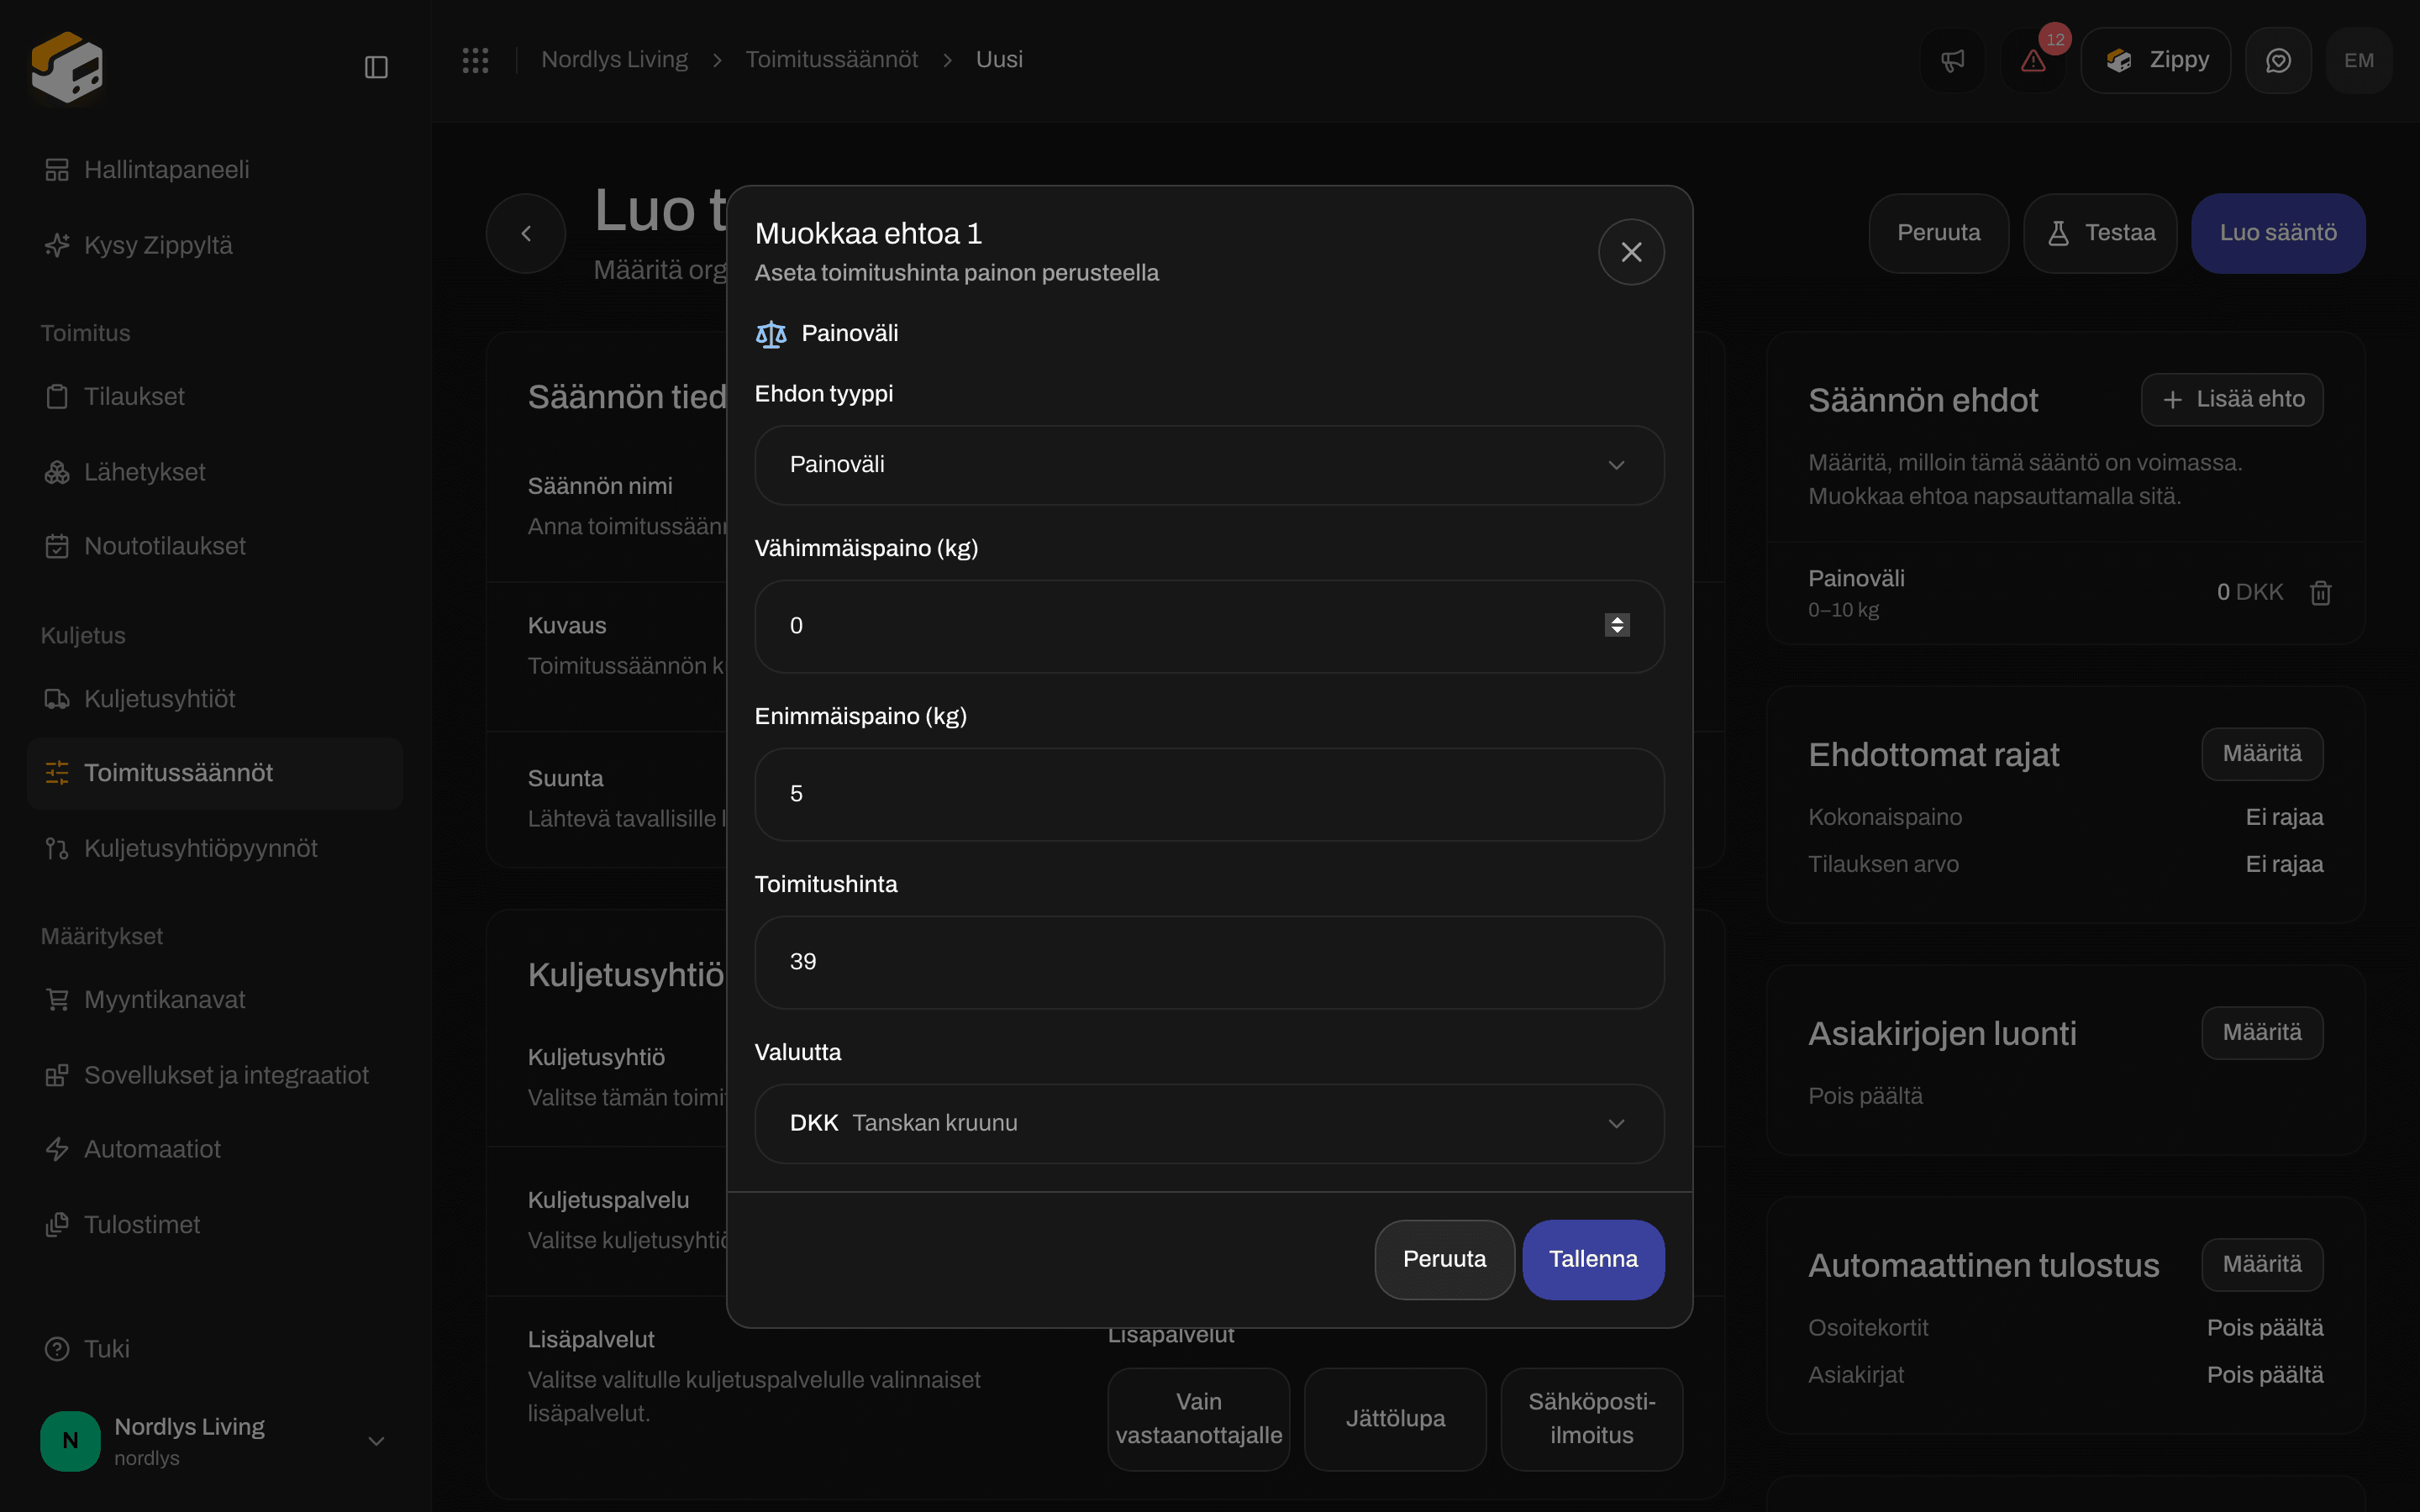
Task: Click the Tuki help sidebar item
Action: click(x=215, y=1349)
